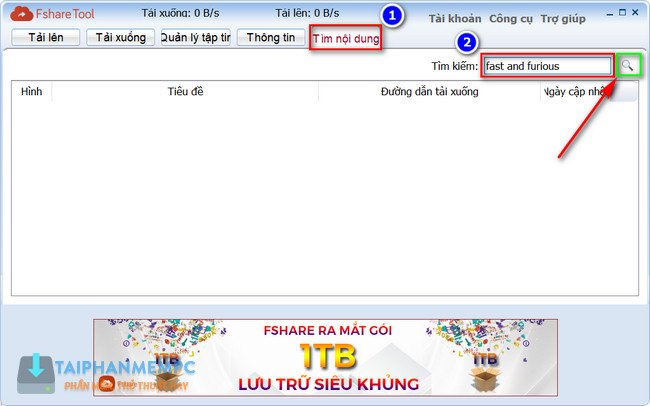Switch to the Tìm nội dung tab
Image resolution: width=650 pixels, height=406 pixels.
coord(345,40)
